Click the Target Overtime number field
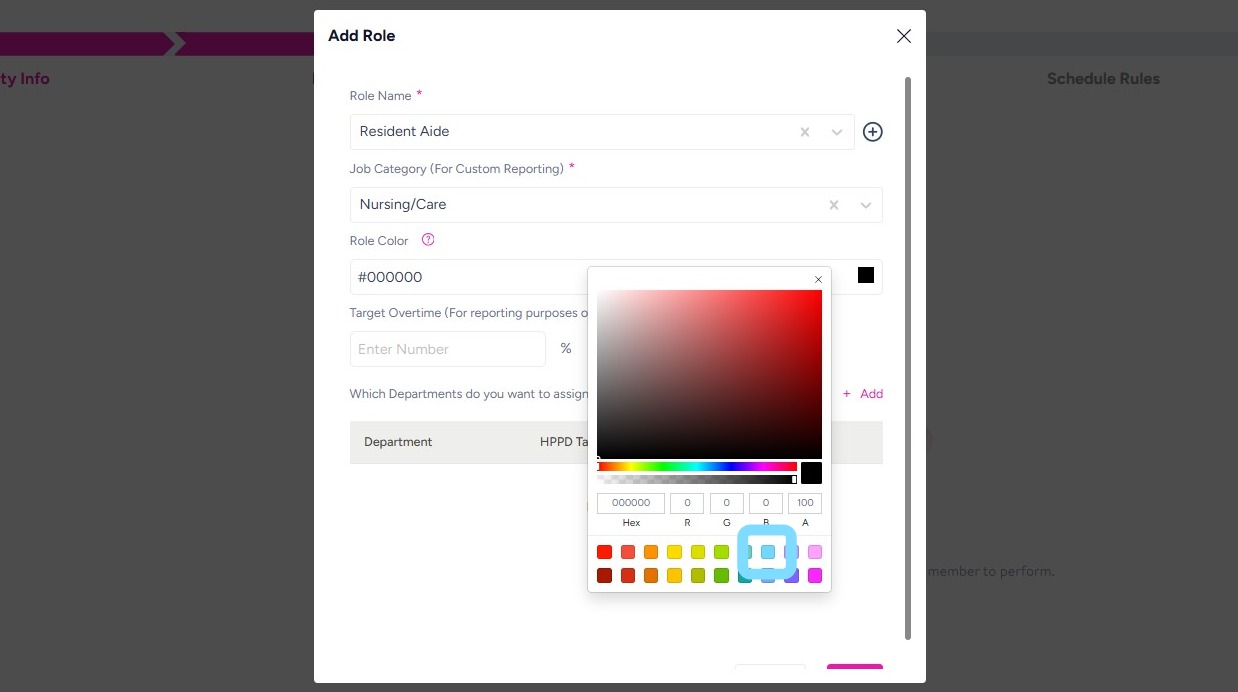This screenshot has width=1238, height=692. click(447, 349)
